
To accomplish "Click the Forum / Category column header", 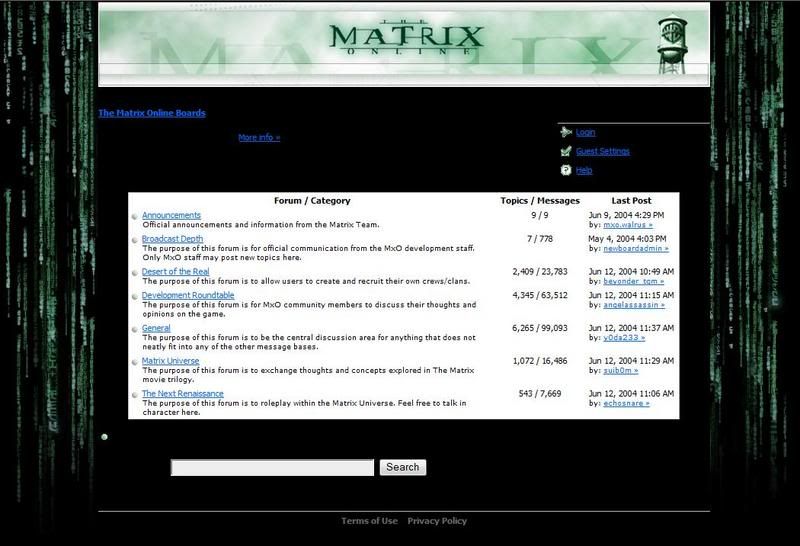I will (312, 201).
